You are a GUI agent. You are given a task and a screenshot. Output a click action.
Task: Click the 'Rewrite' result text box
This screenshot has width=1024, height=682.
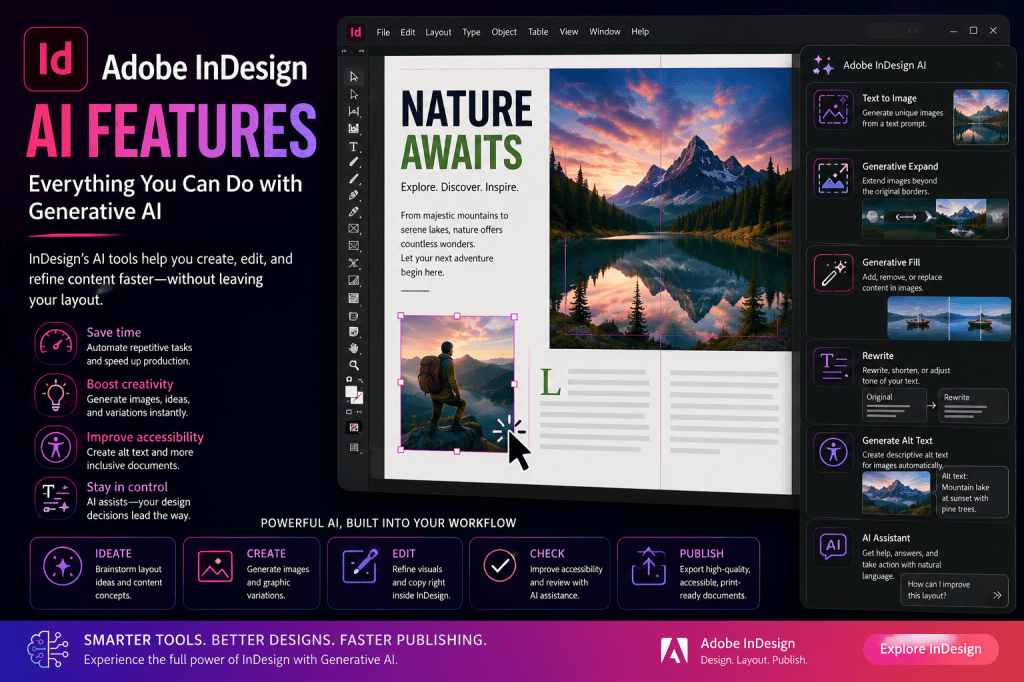pyautogui.click(x=973, y=406)
